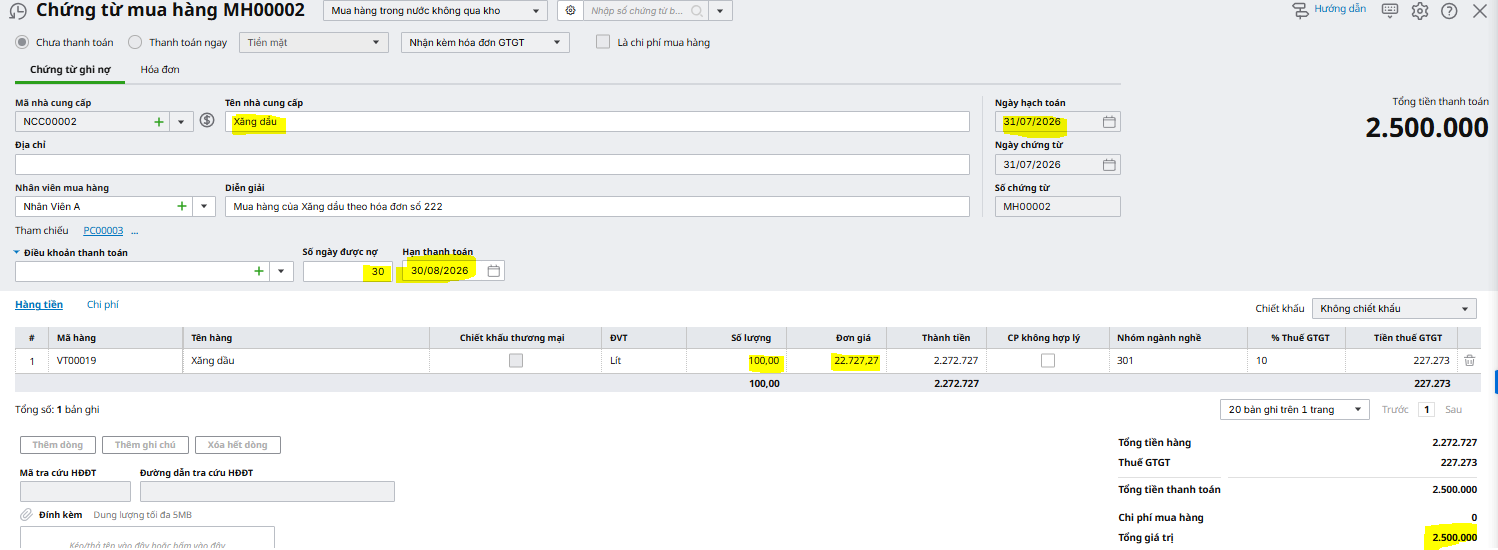Click the Thêm ghi chú button
This screenshot has width=1498, height=550.
pyautogui.click(x=145, y=445)
